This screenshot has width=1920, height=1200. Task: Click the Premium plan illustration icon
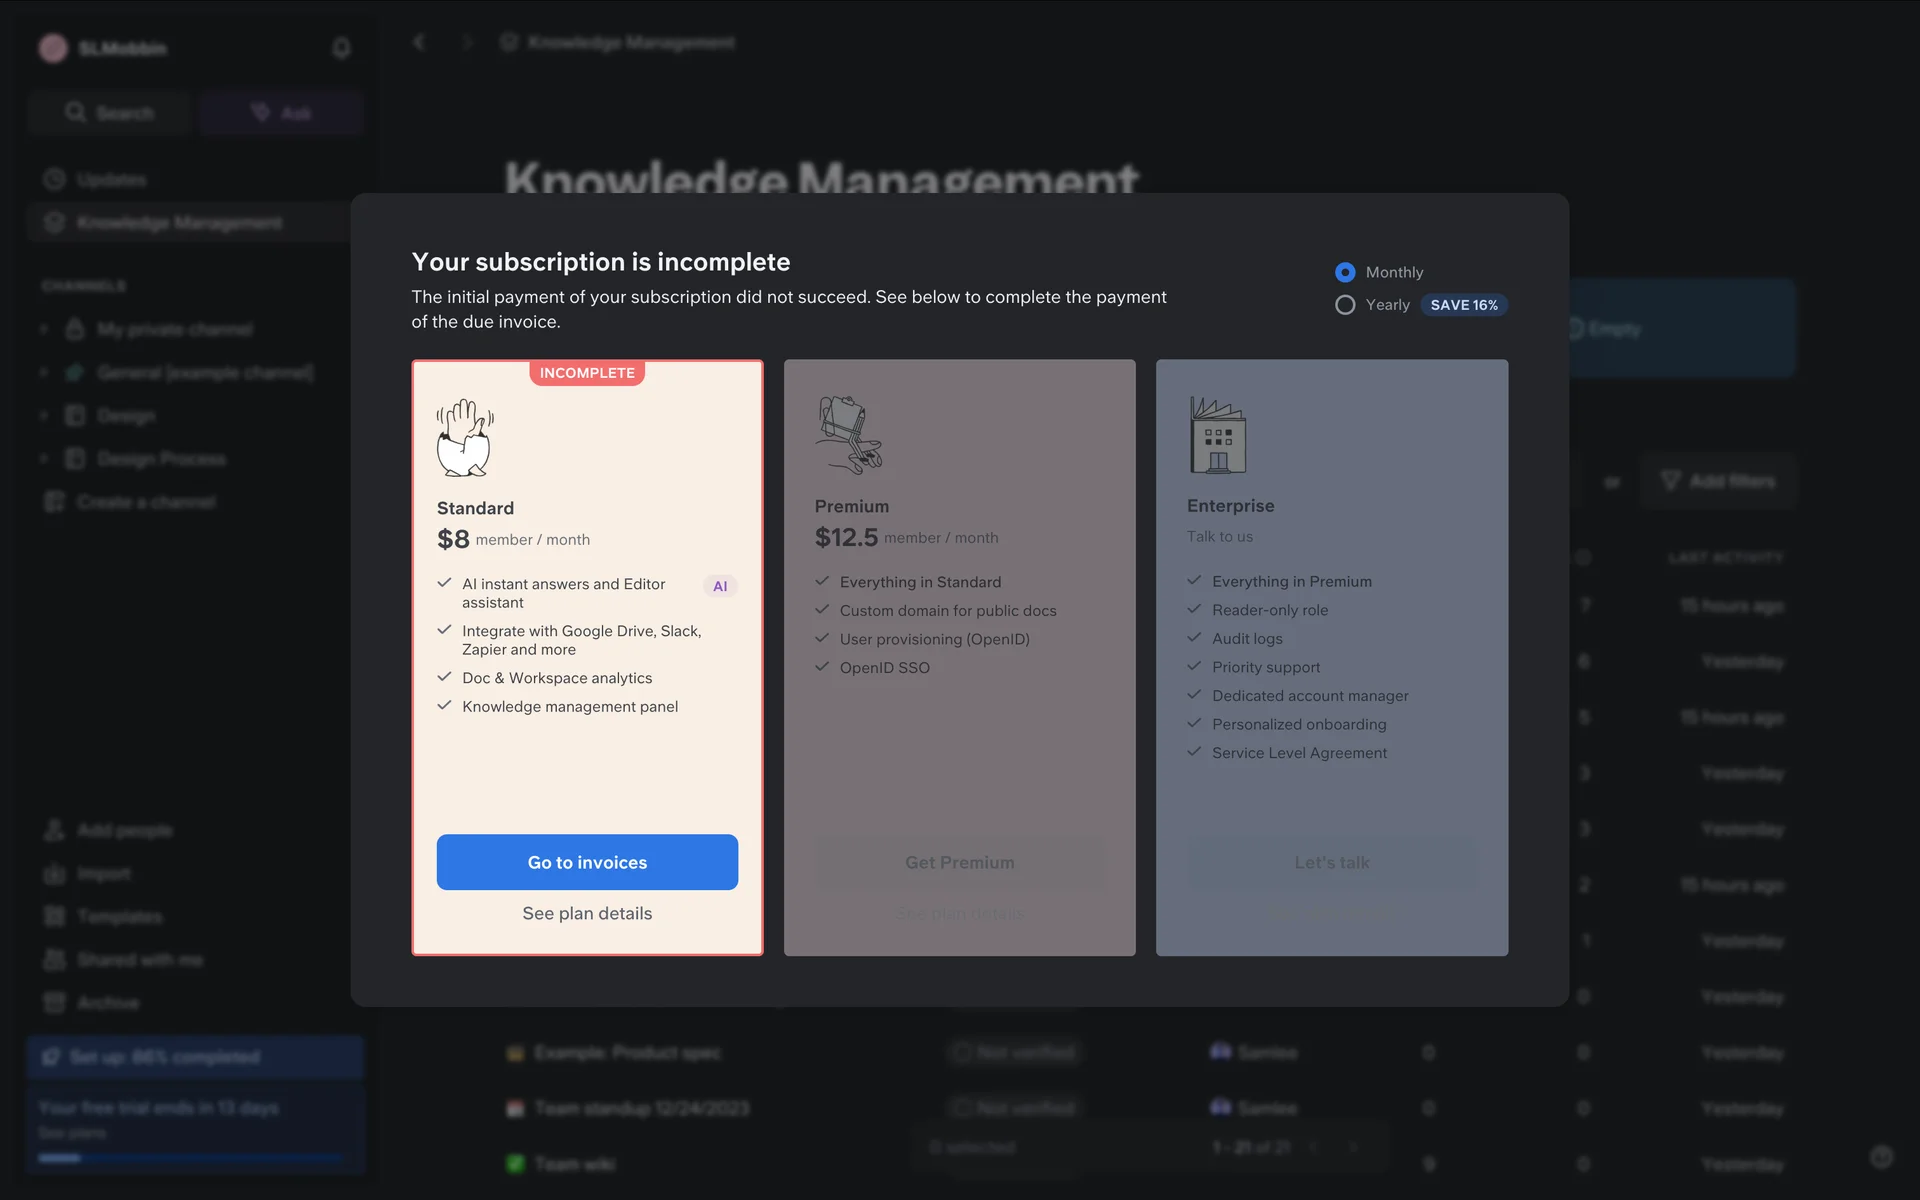pos(849,435)
